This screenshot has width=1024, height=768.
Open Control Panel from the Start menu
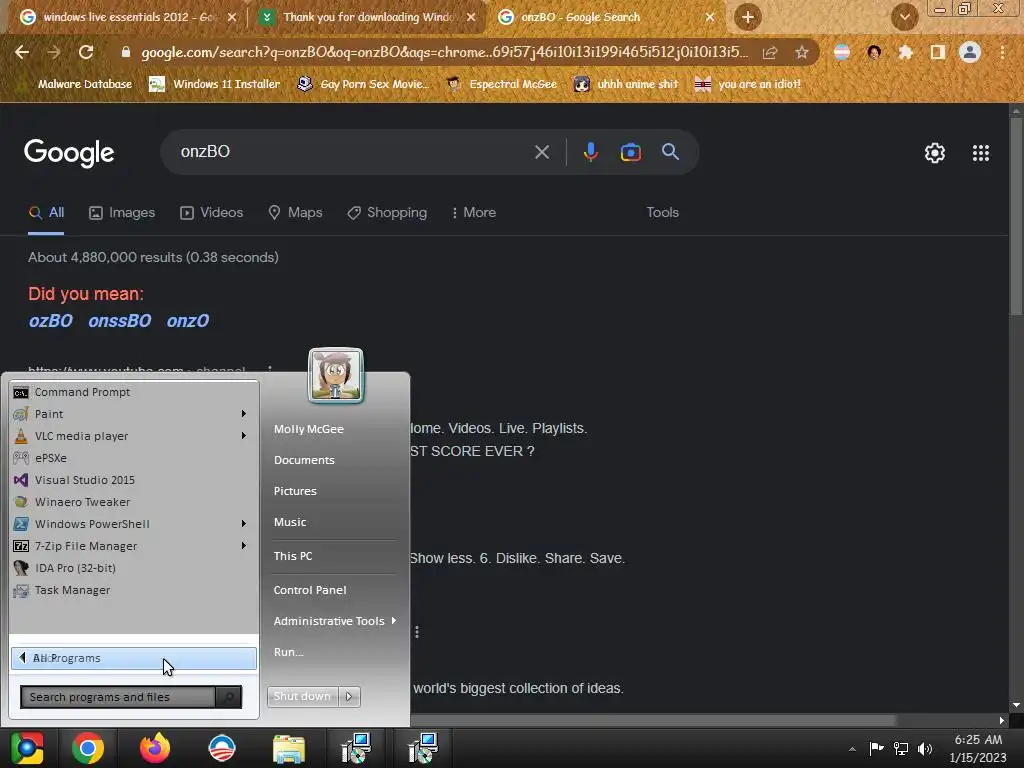[310, 590]
